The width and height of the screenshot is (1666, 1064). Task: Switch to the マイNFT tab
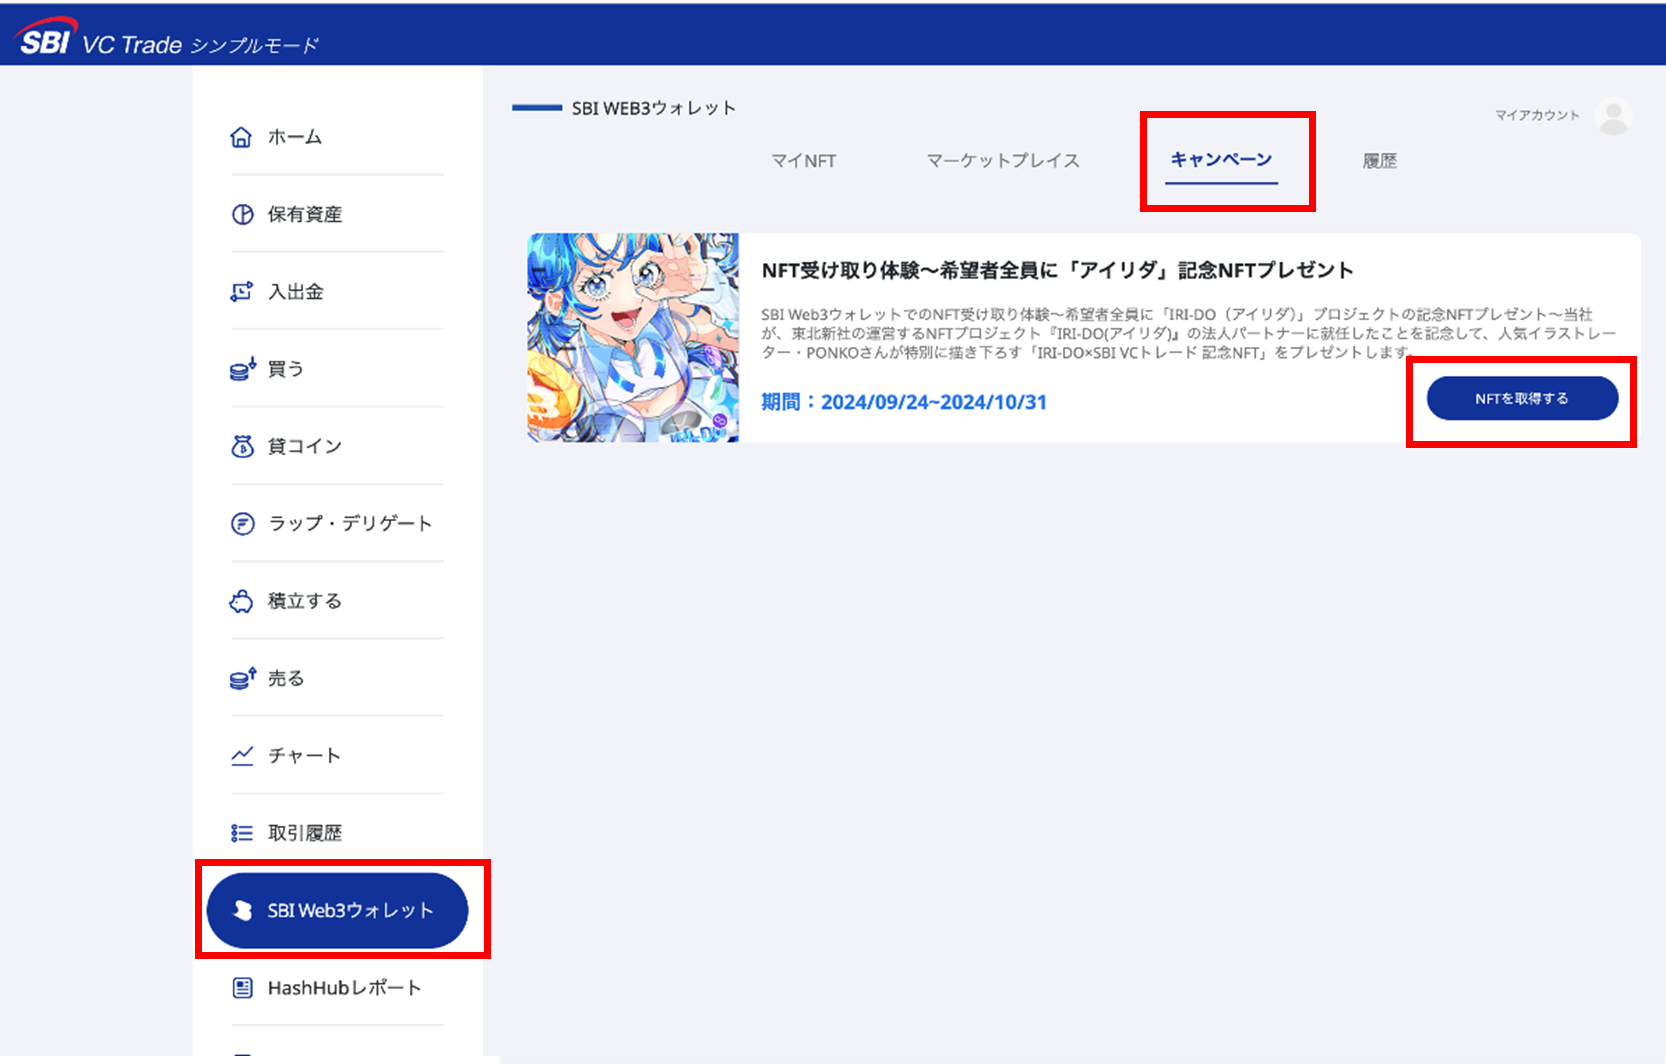pos(803,160)
